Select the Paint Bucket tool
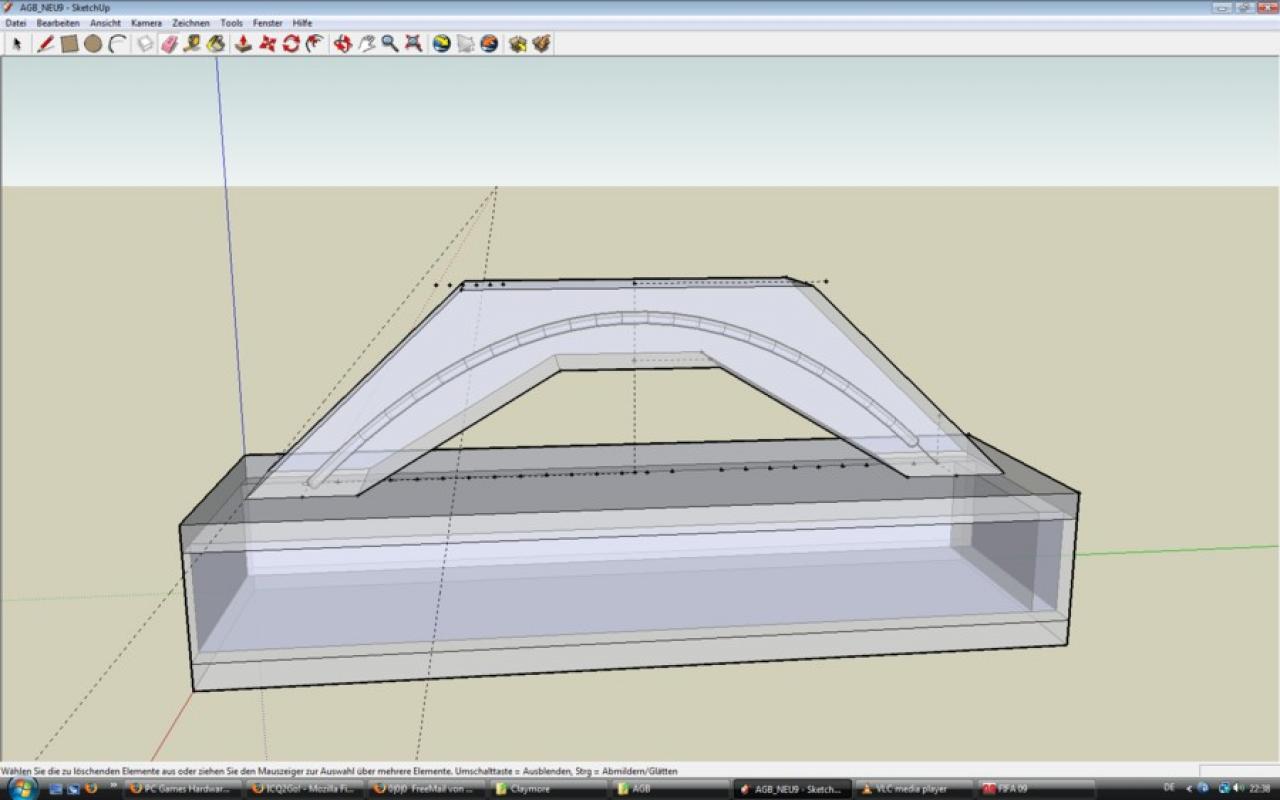Screen dimensions: 1280x800 pos(216,44)
